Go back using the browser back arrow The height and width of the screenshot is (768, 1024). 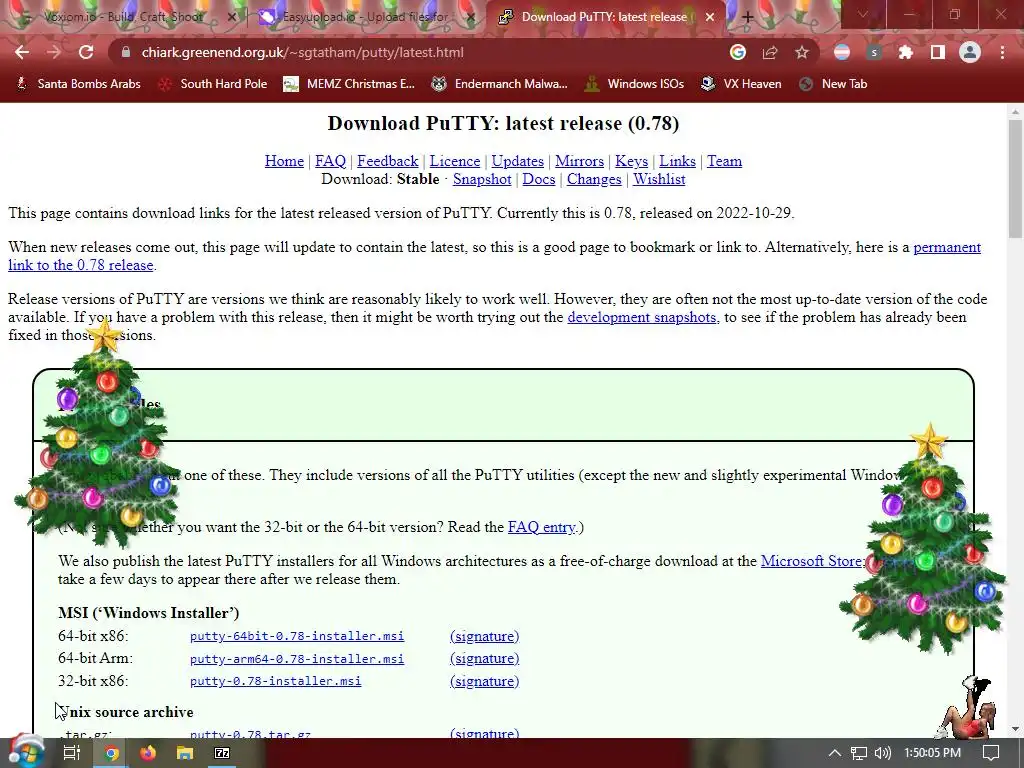(x=22, y=52)
